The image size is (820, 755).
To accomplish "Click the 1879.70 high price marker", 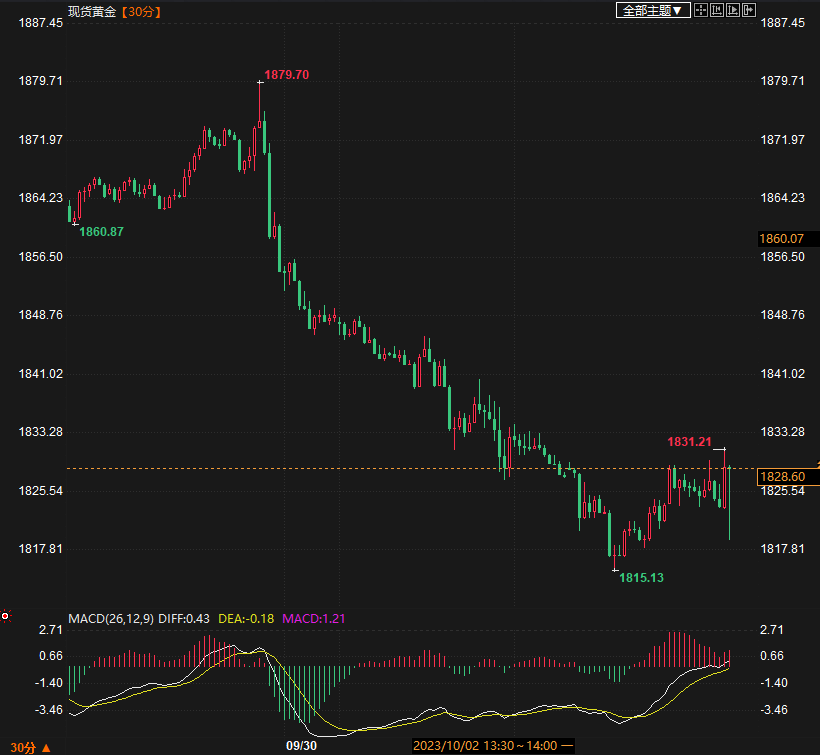I will coord(287,75).
